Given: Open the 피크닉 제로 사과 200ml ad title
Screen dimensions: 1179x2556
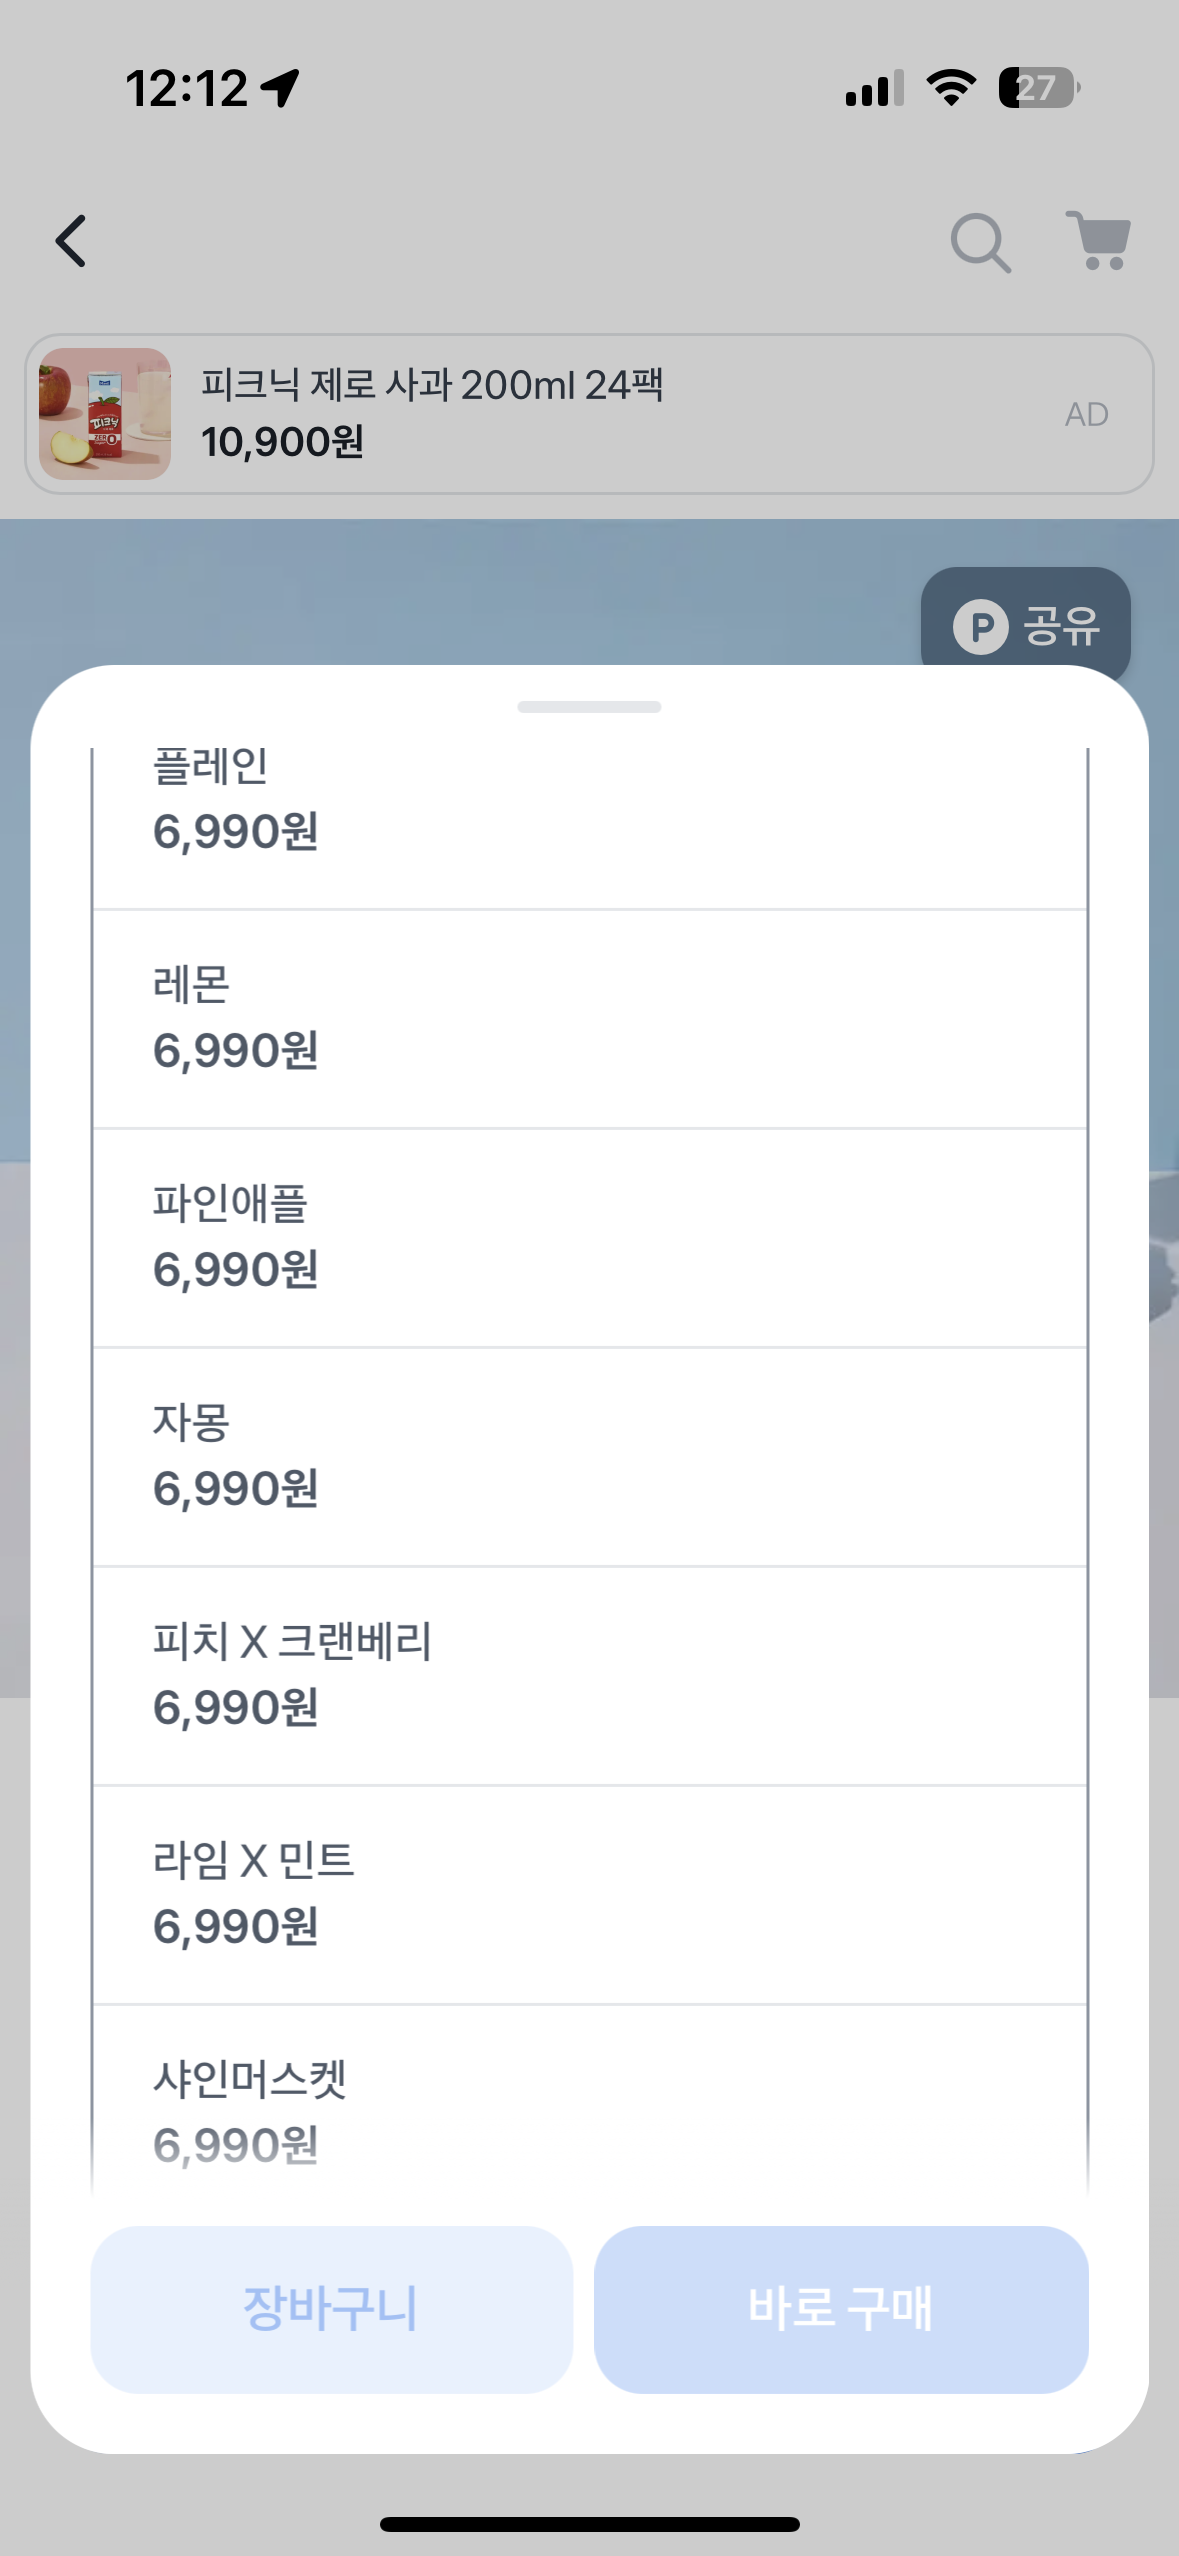Looking at the screenshot, I should 432,385.
